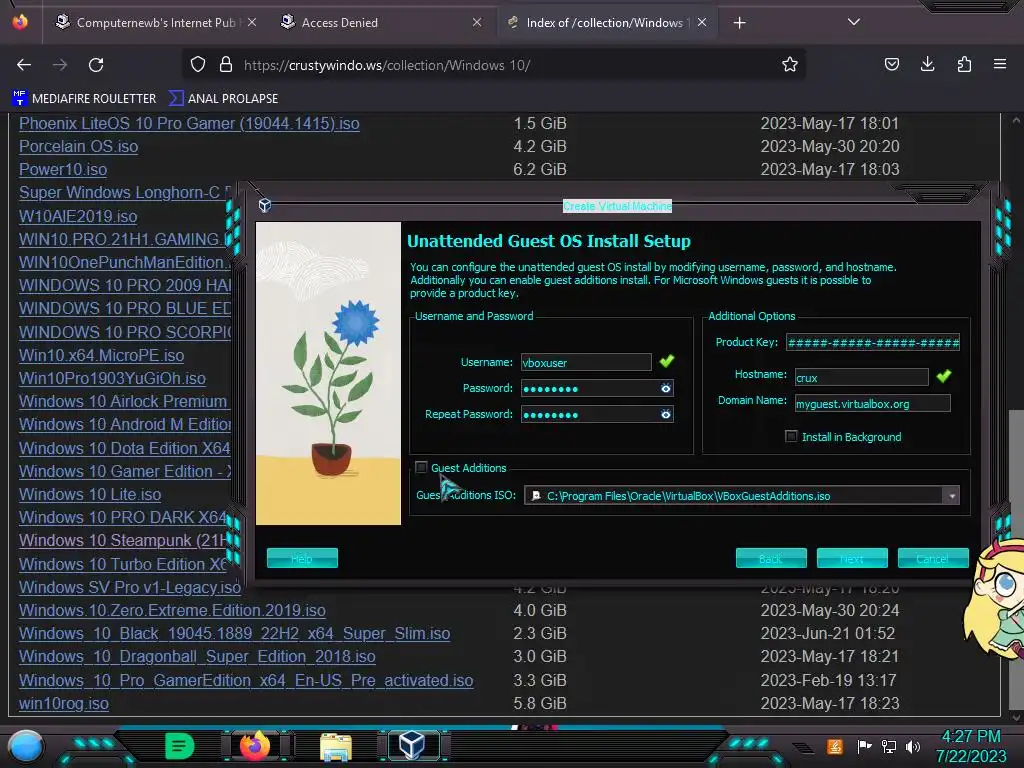Screen dimensions: 1024x768
Task: Enable Install in Background checkbox
Action: point(791,436)
